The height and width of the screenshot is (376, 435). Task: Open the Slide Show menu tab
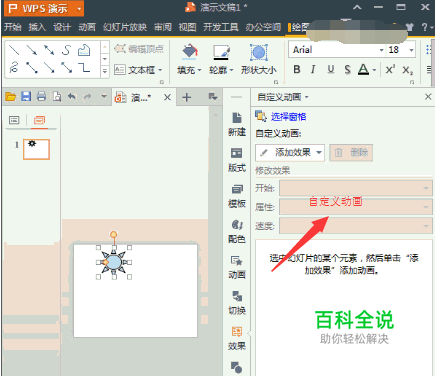point(125,27)
